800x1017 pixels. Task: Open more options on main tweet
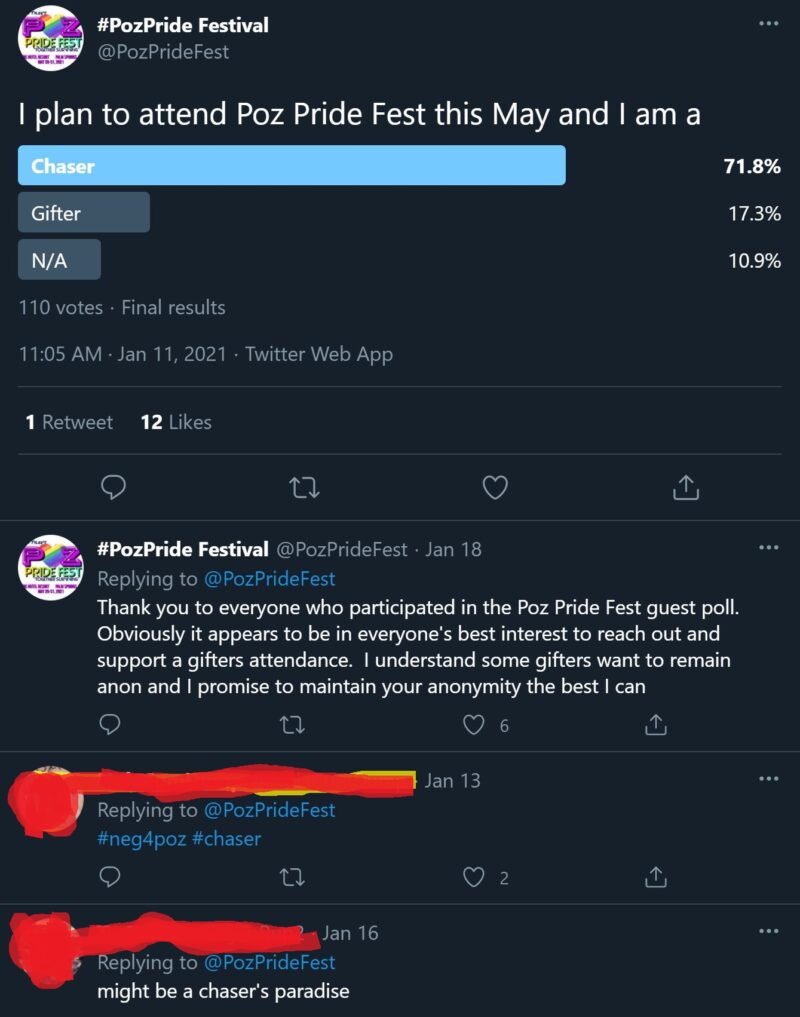(768, 23)
